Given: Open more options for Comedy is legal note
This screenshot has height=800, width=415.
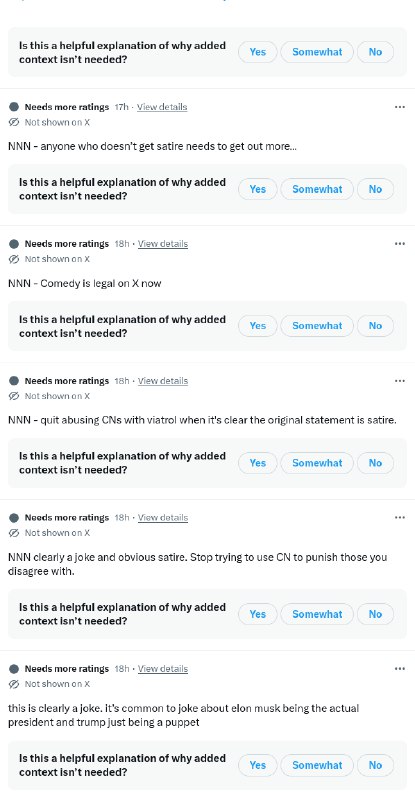Looking at the screenshot, I should (x=400, y=244).
